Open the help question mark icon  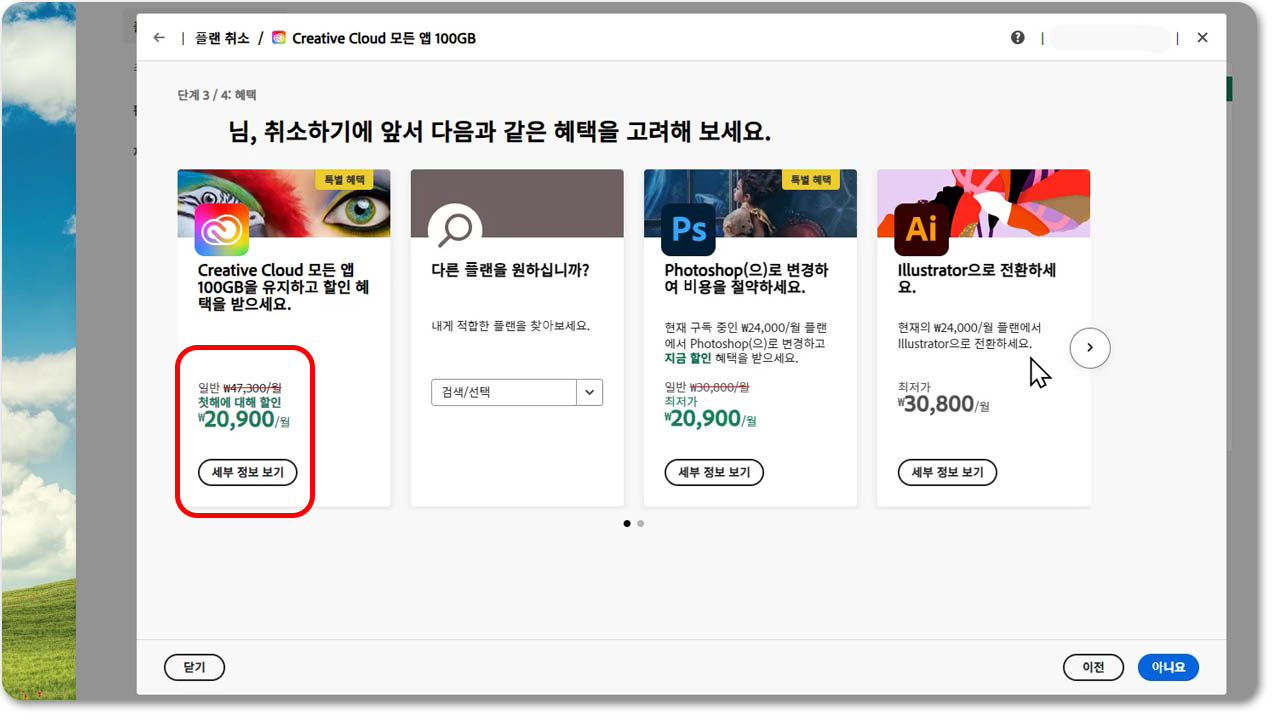(x=1018, y=38)
